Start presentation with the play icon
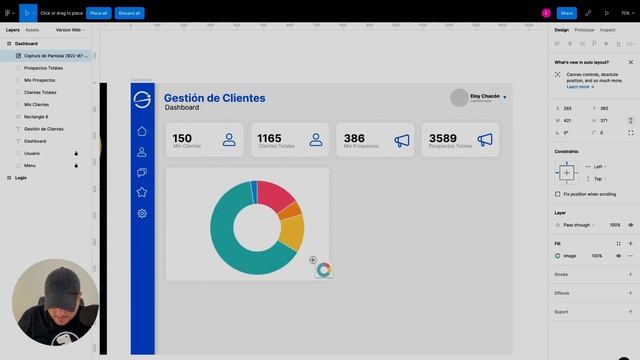640x360 pixels. pos(607,13)
